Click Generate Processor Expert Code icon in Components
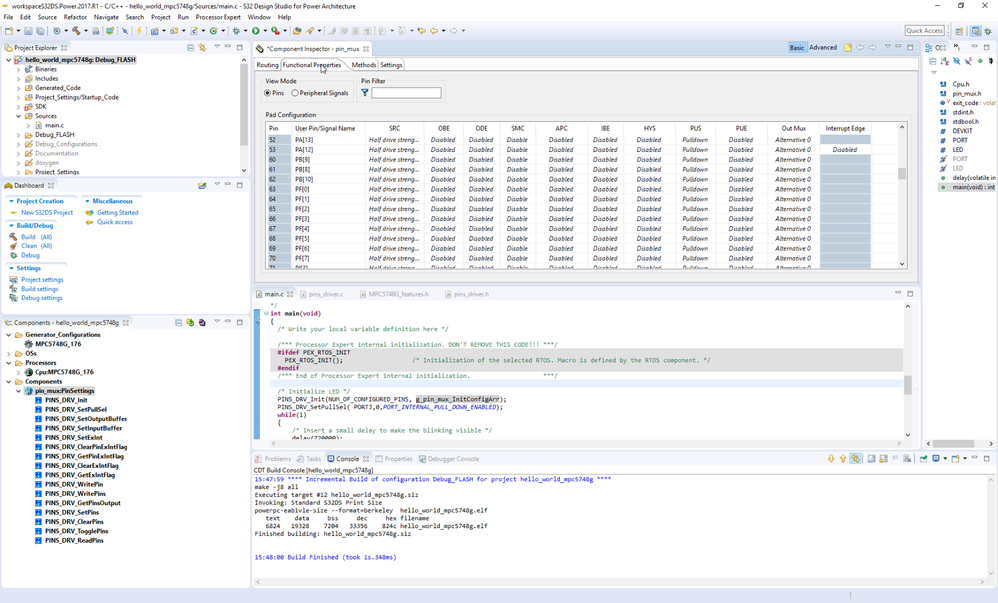The height and width of the screenshot is (603, 998). [190, 323]
